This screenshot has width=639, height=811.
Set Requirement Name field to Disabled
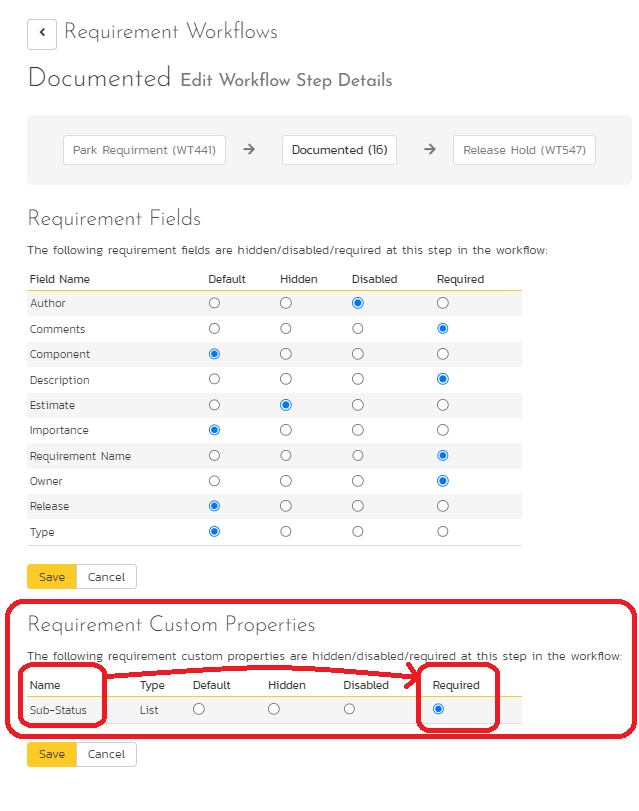(358, 456)
